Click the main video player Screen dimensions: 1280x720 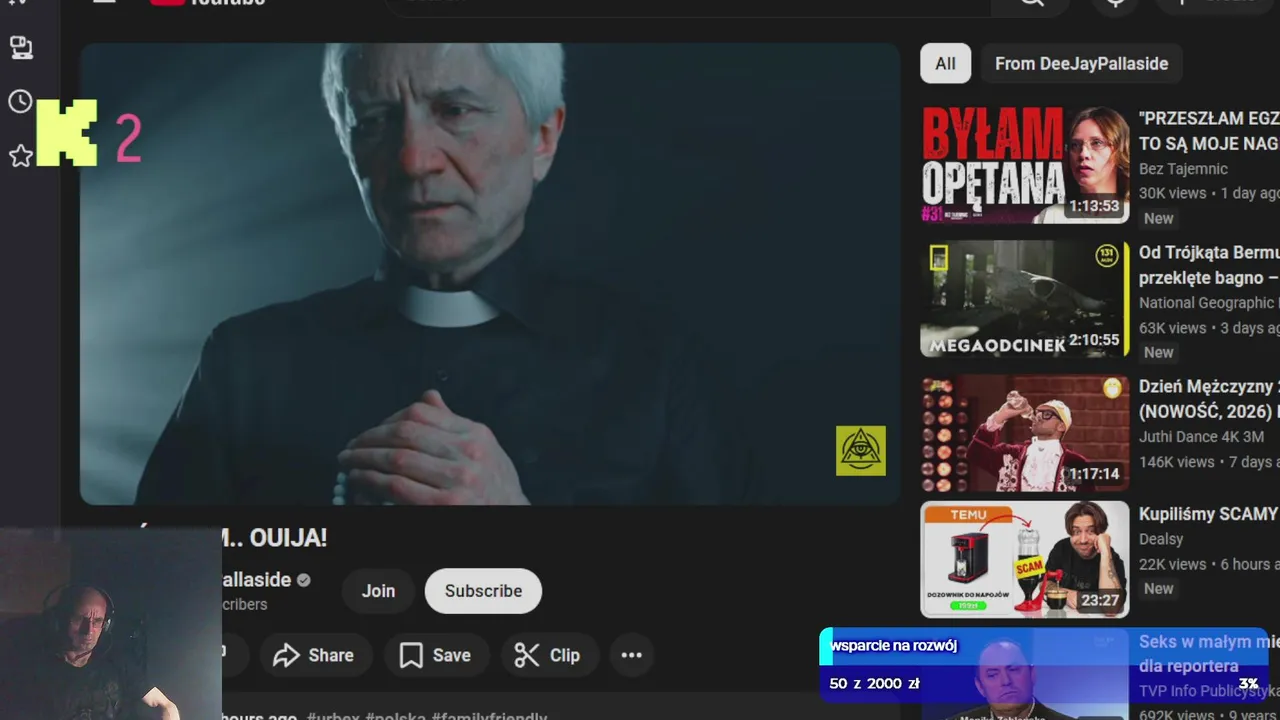[x=490, y=273]
